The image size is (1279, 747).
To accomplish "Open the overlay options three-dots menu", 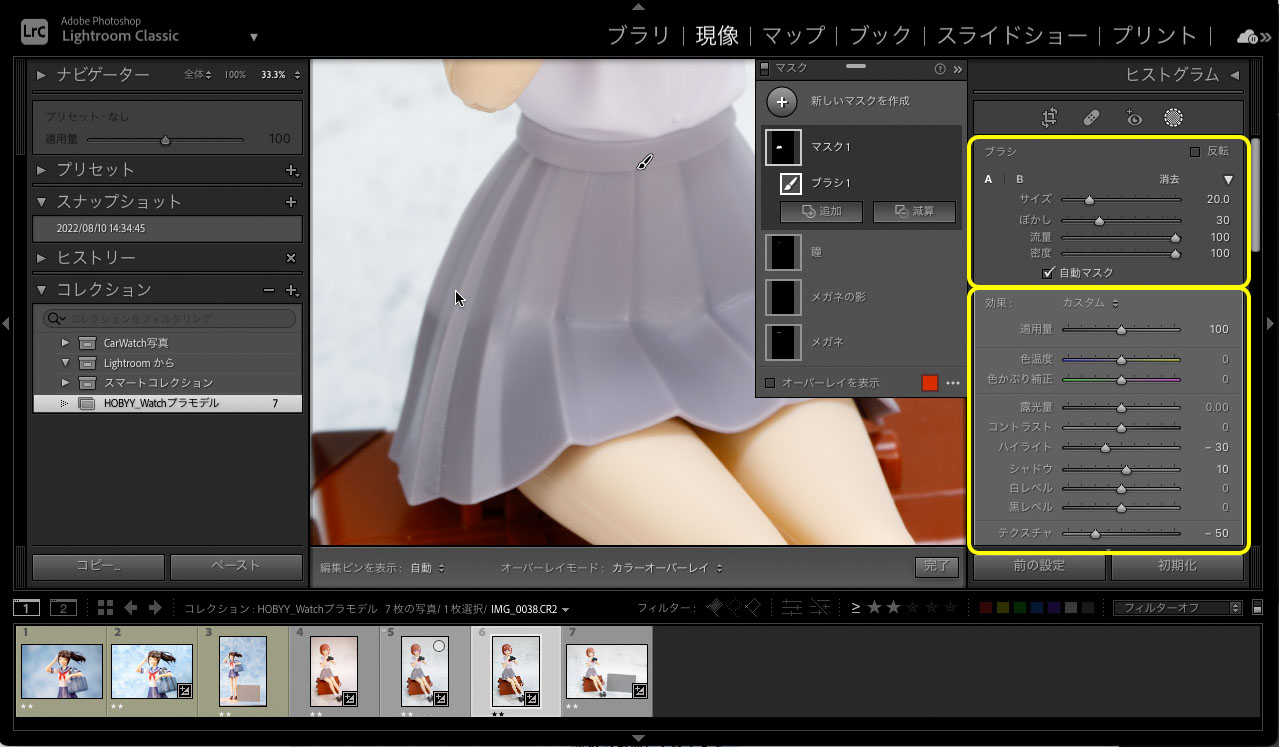I will click(x=953, y=382).
